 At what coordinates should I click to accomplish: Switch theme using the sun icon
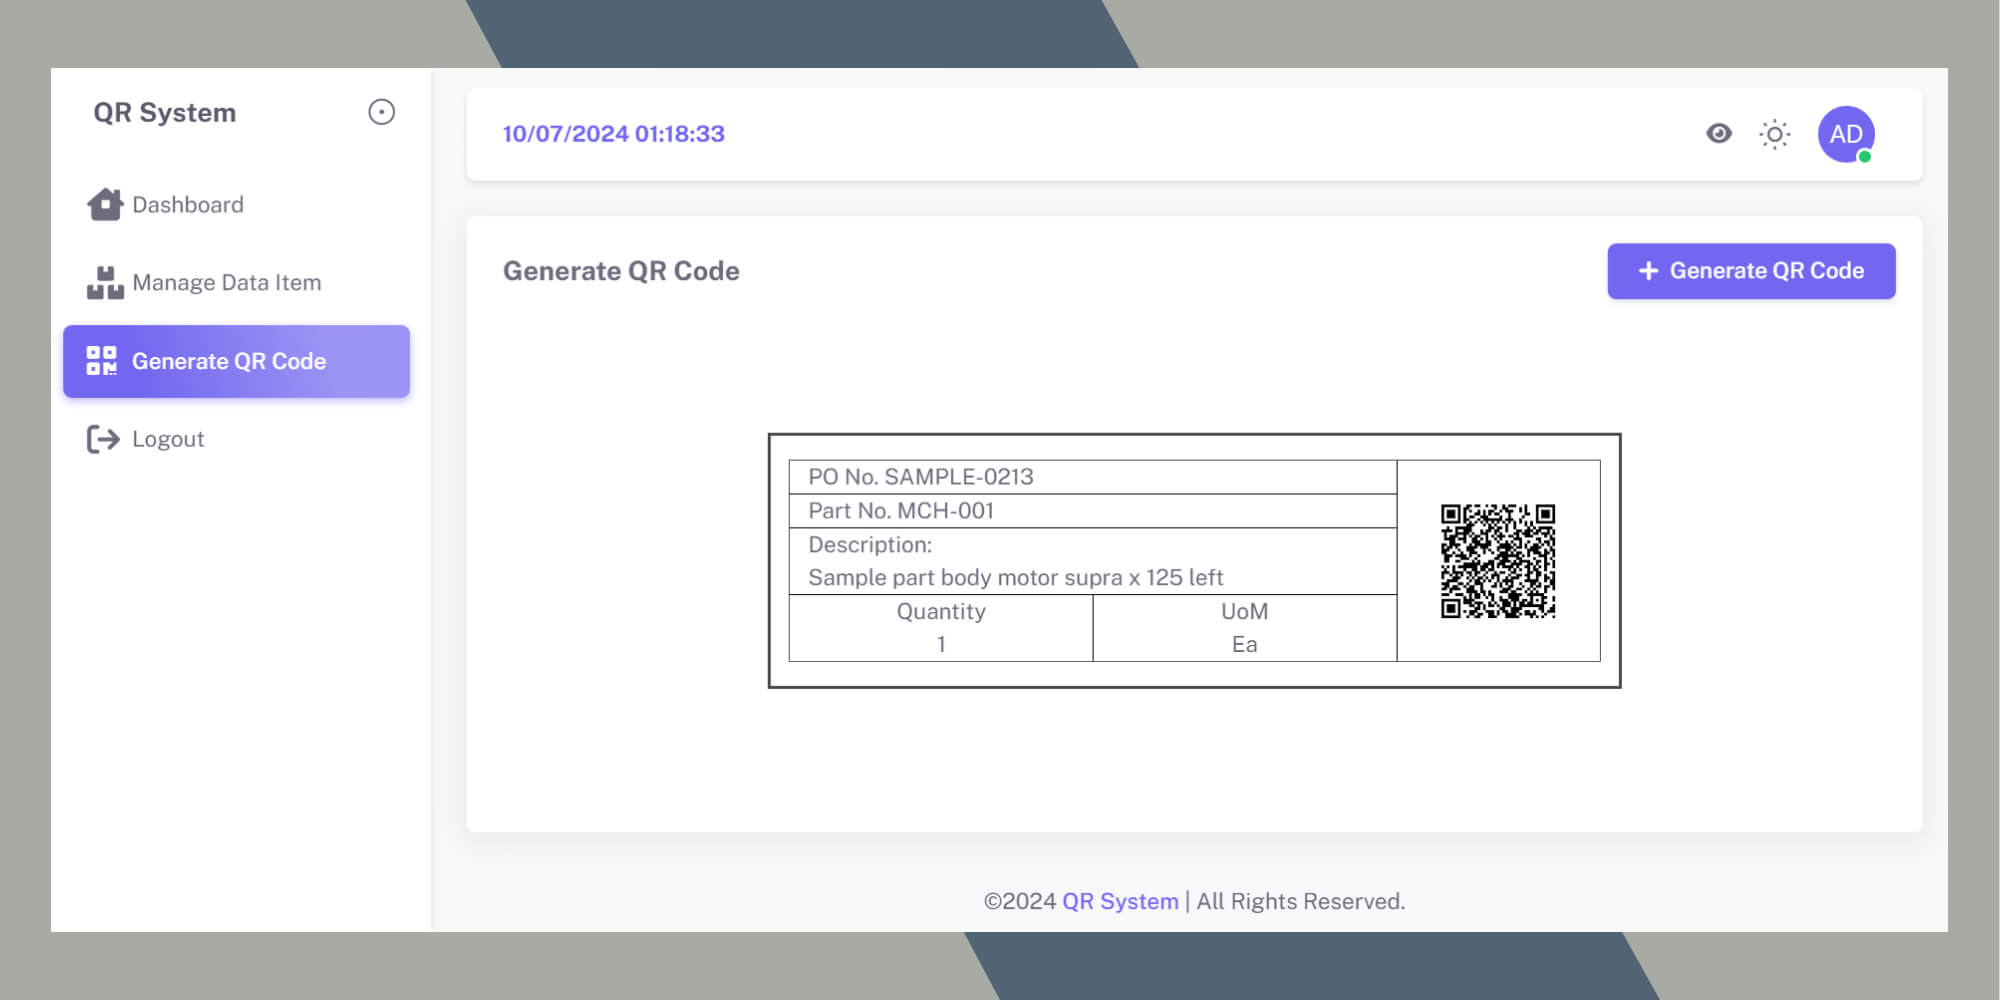pos(1775,134)
